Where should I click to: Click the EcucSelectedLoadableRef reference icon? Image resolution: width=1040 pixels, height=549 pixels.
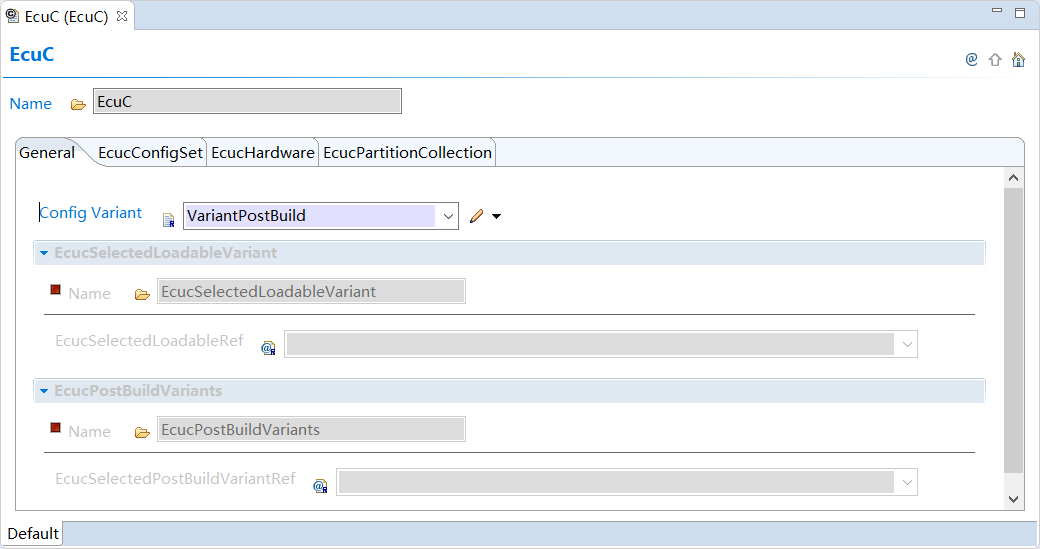[x=268, y=348]
